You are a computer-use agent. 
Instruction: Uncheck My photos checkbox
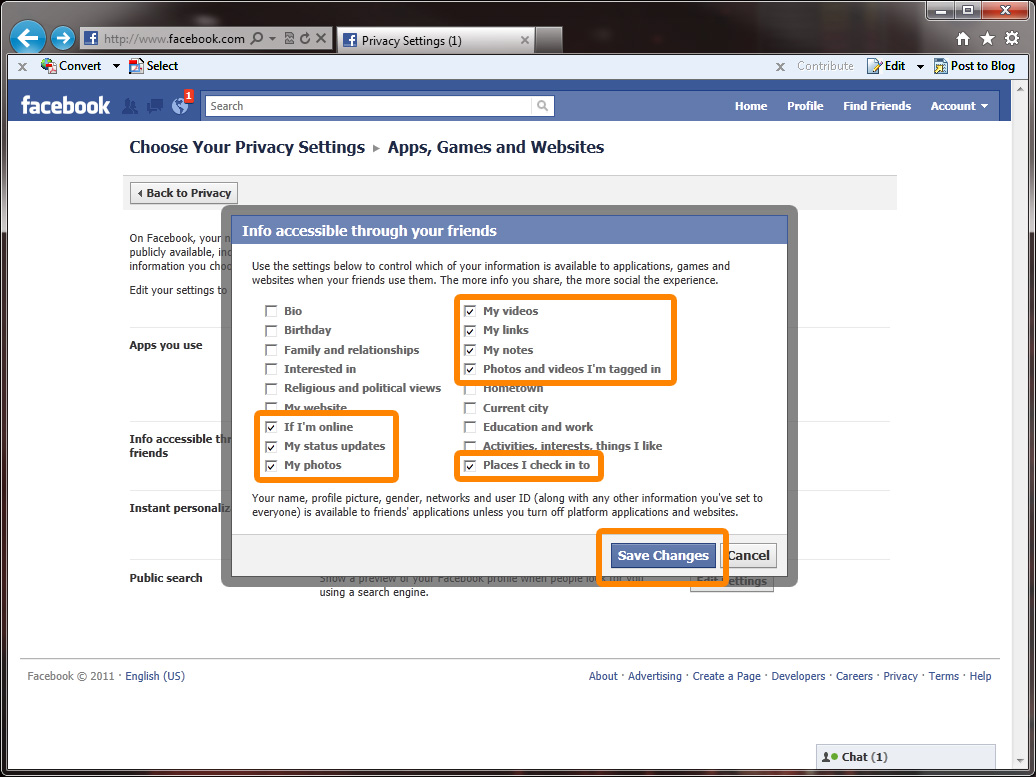(x=271, y=466)
